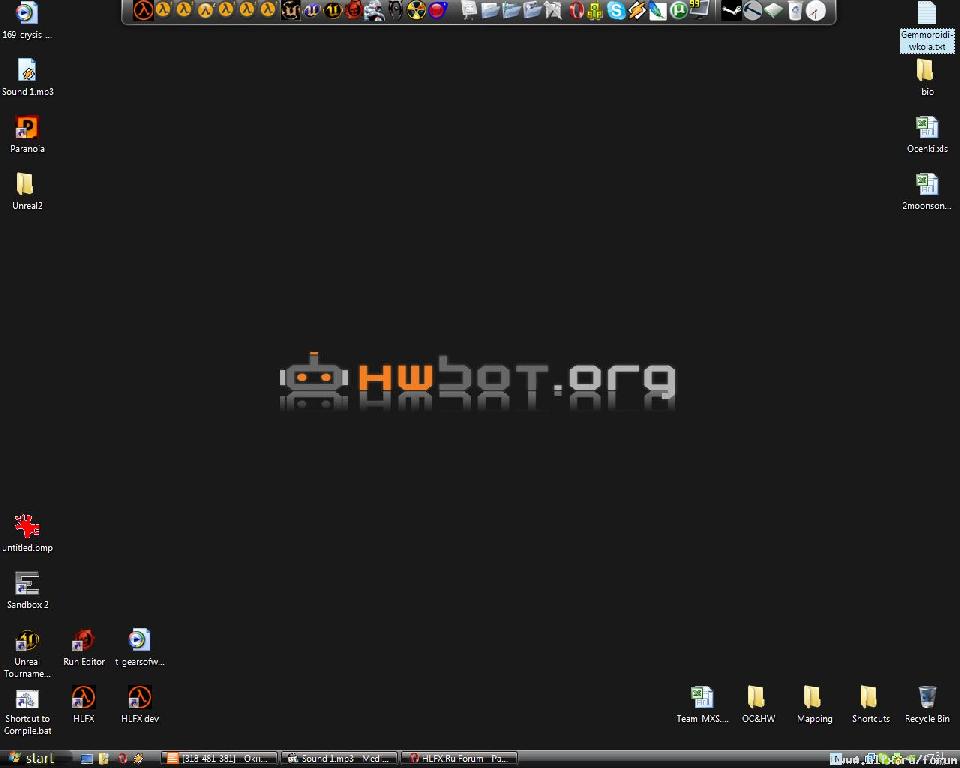Select the t_gearsofw video file on desktop
960x768 pixels.
click(x=140, y=648)
